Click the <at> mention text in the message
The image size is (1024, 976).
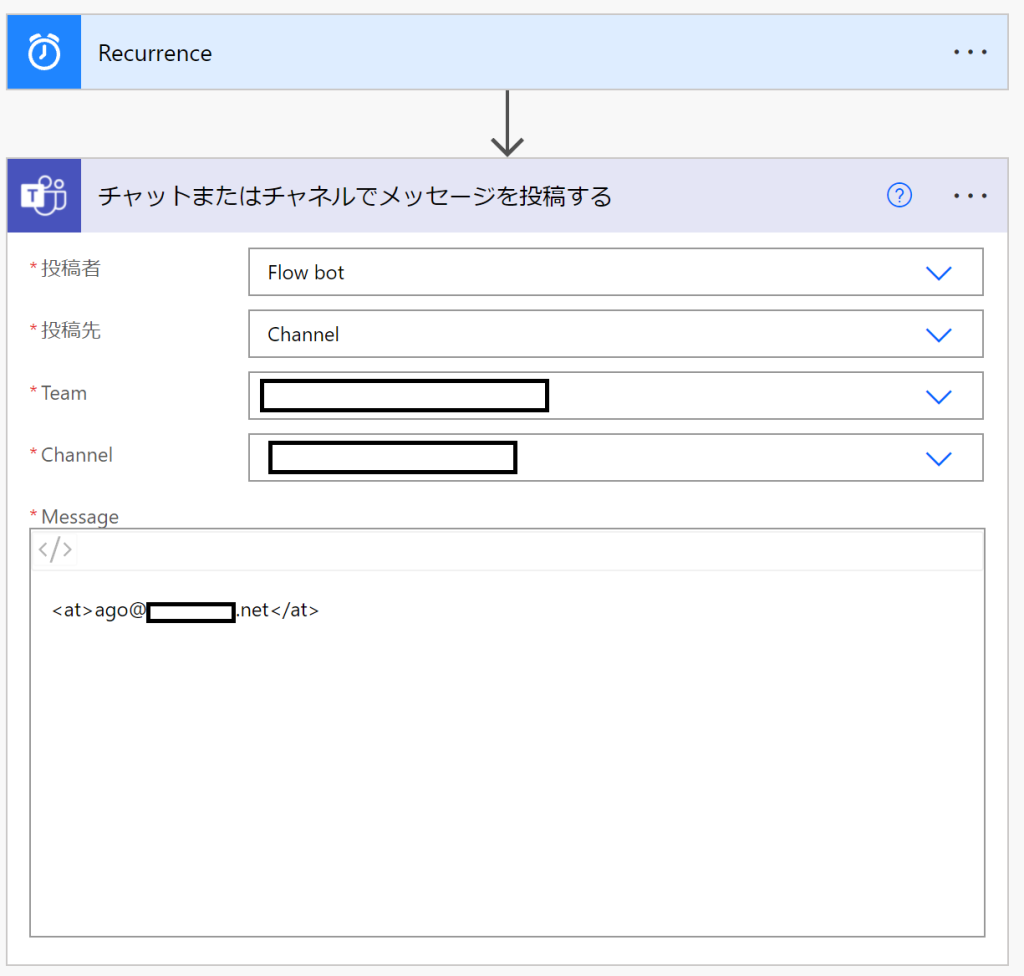click(x=185, y=610)
